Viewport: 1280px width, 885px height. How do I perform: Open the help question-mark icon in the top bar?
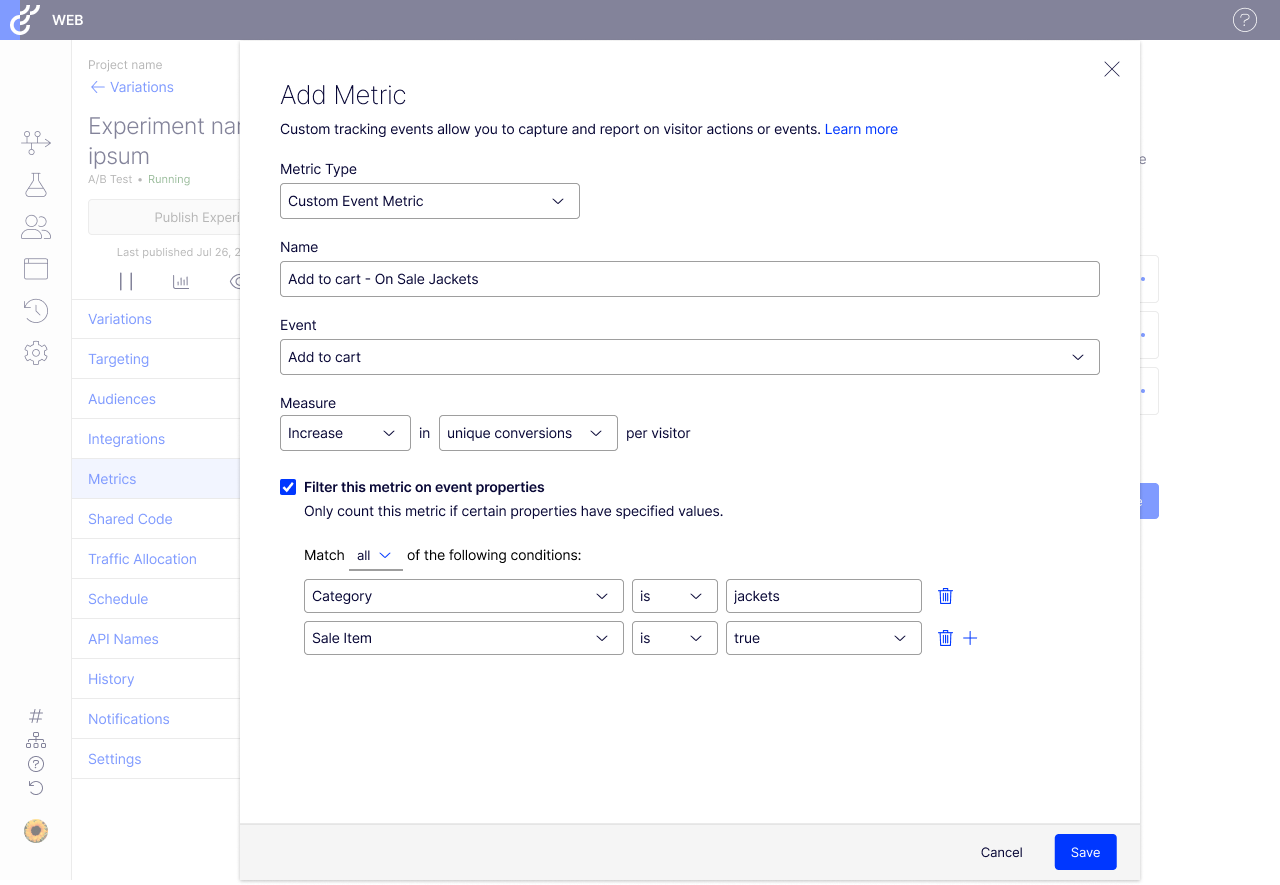click(1244, 19)
